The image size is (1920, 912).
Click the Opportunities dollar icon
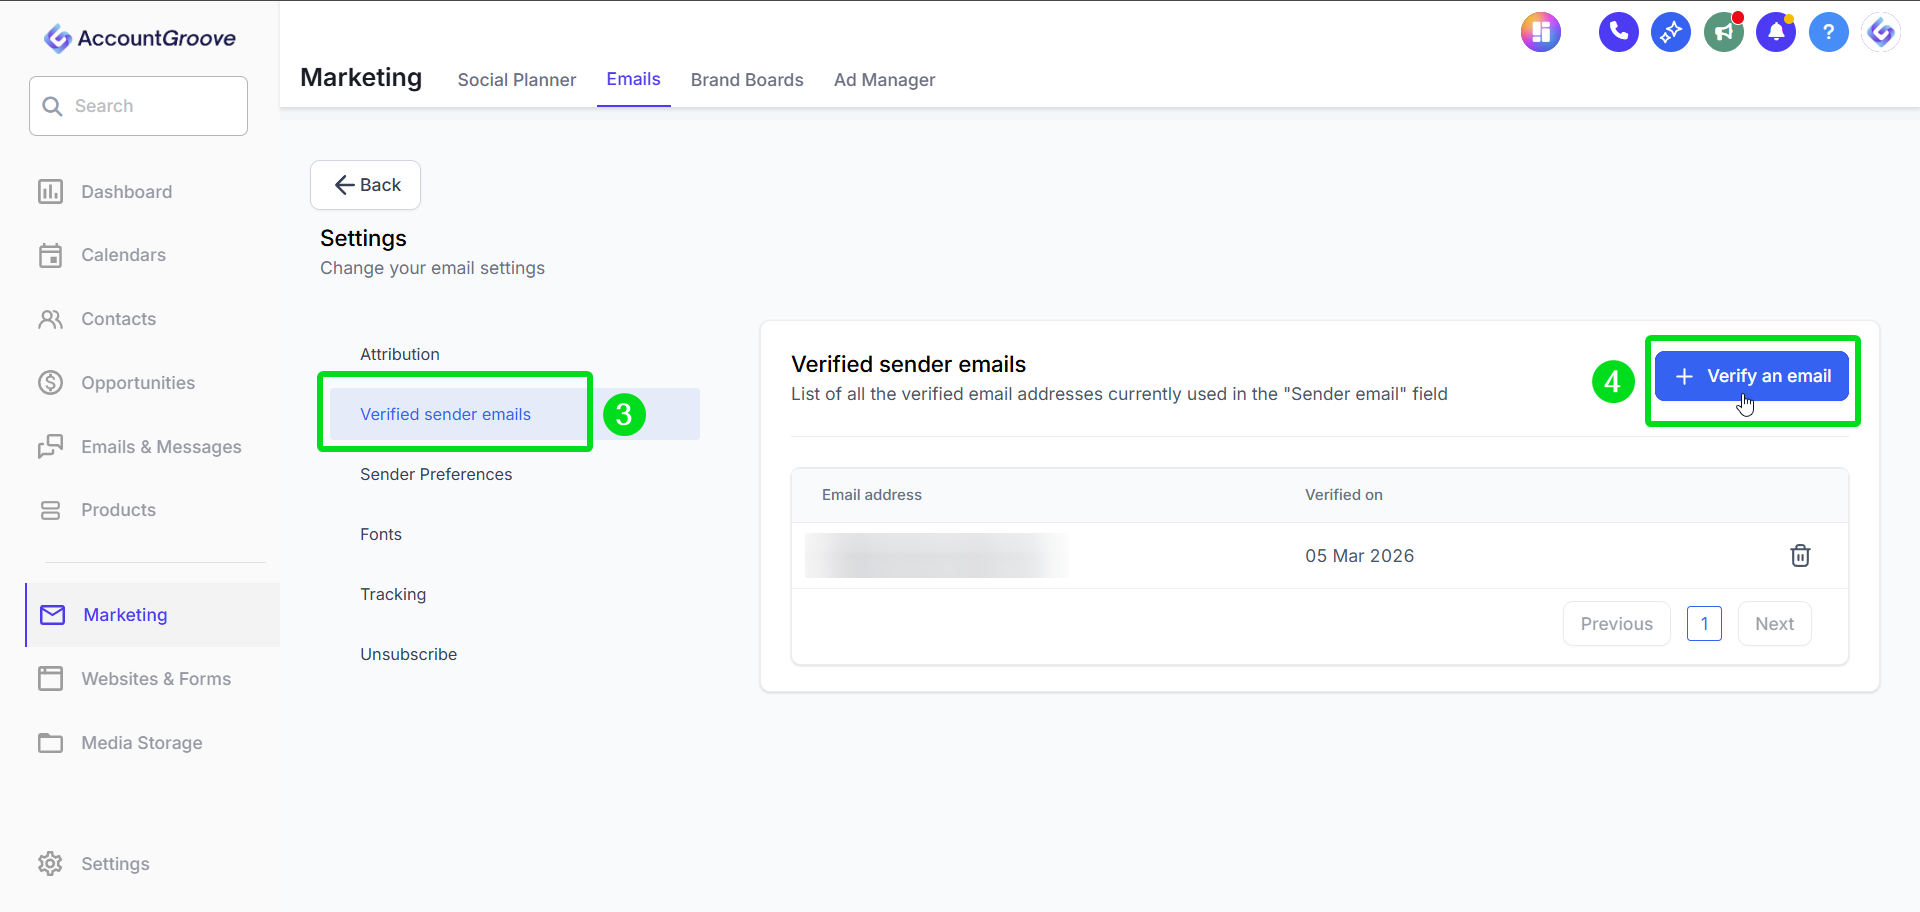tap(50, 383)
